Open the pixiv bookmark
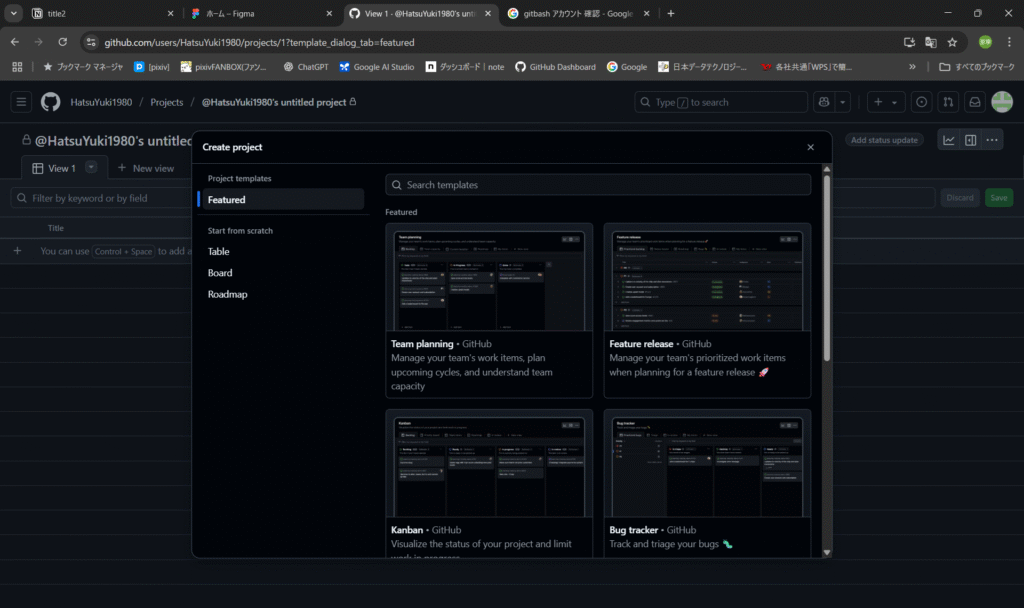Image resolution: width=1024 pixels, height=608 pixels. pos(152,67)
